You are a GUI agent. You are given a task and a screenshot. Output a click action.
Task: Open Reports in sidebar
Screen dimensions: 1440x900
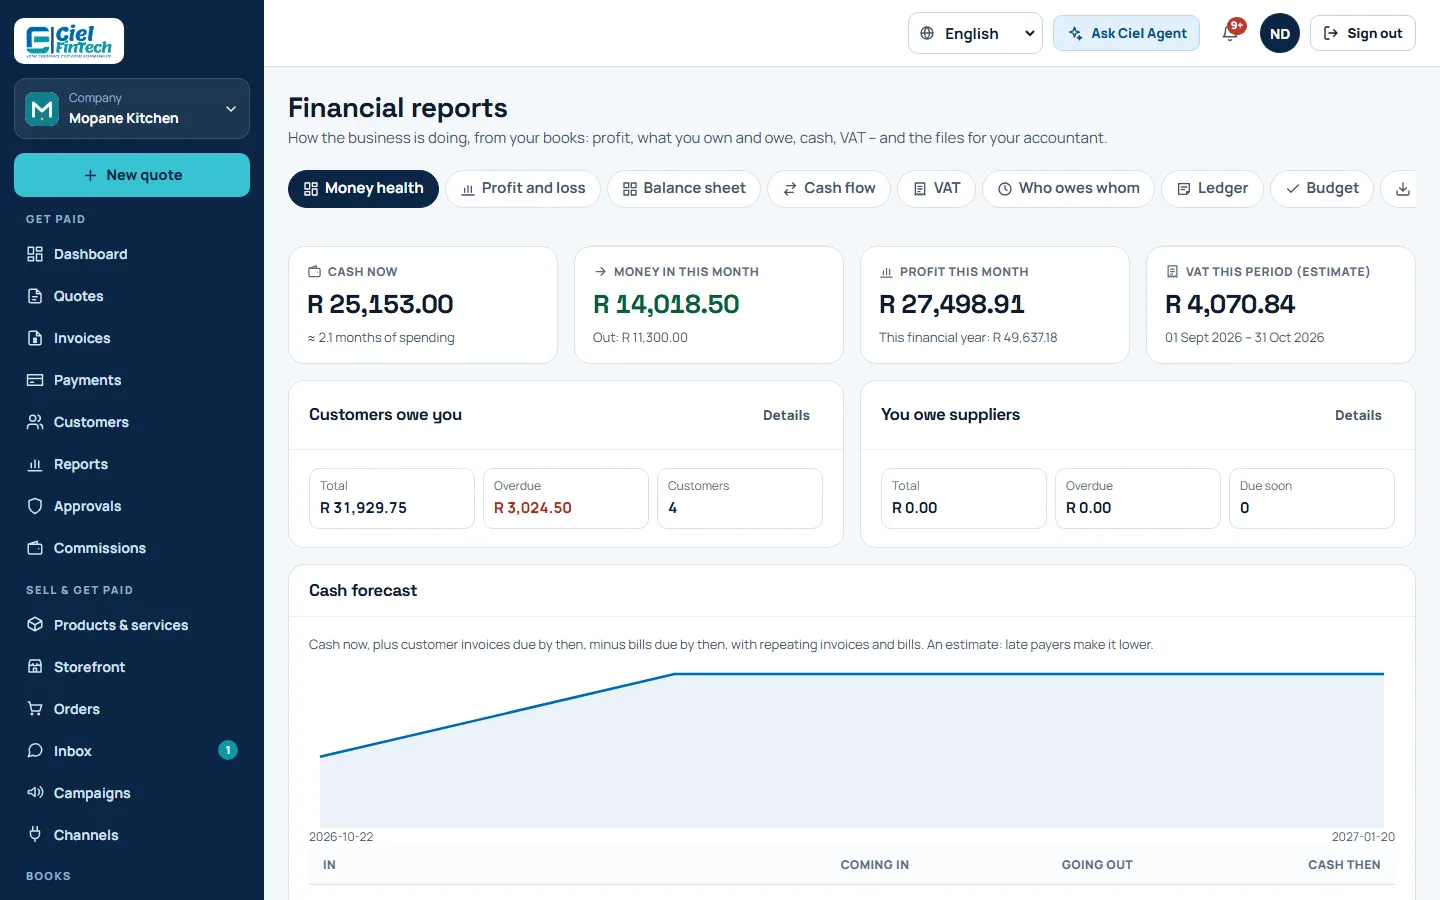[132, 464]
